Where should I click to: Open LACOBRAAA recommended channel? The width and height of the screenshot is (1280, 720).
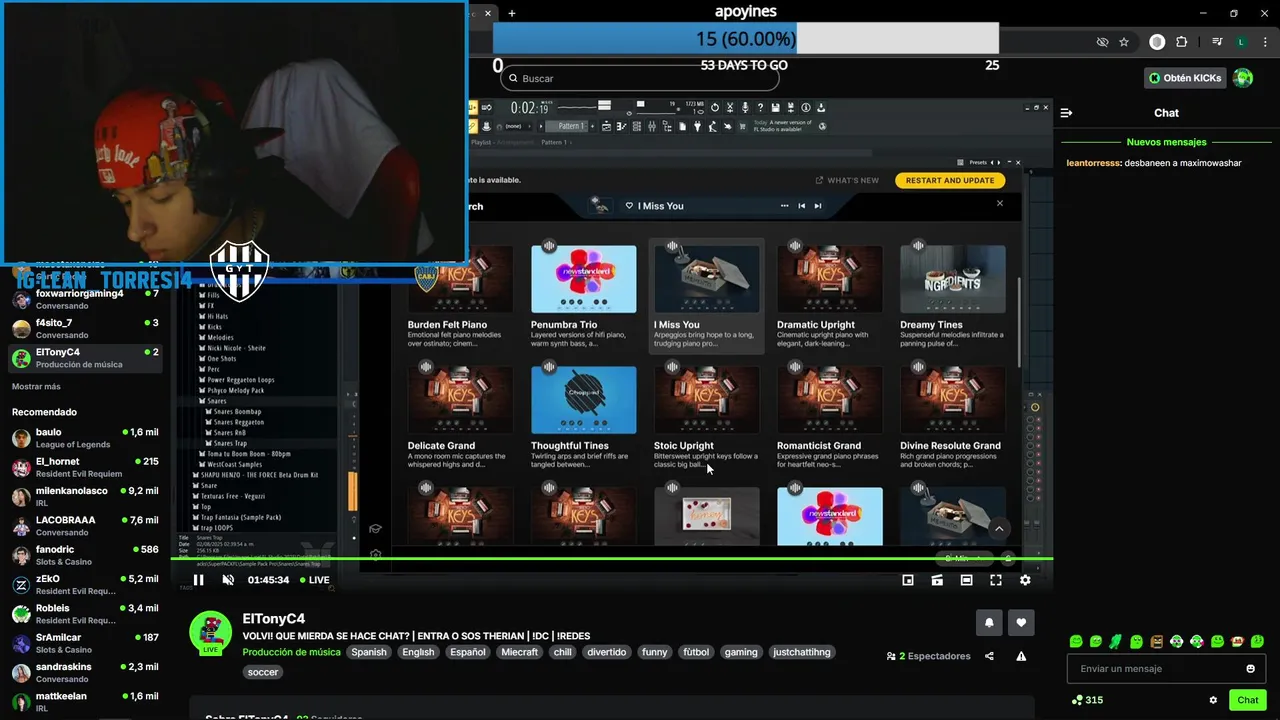pyautogui.click(x=84, y=526)
